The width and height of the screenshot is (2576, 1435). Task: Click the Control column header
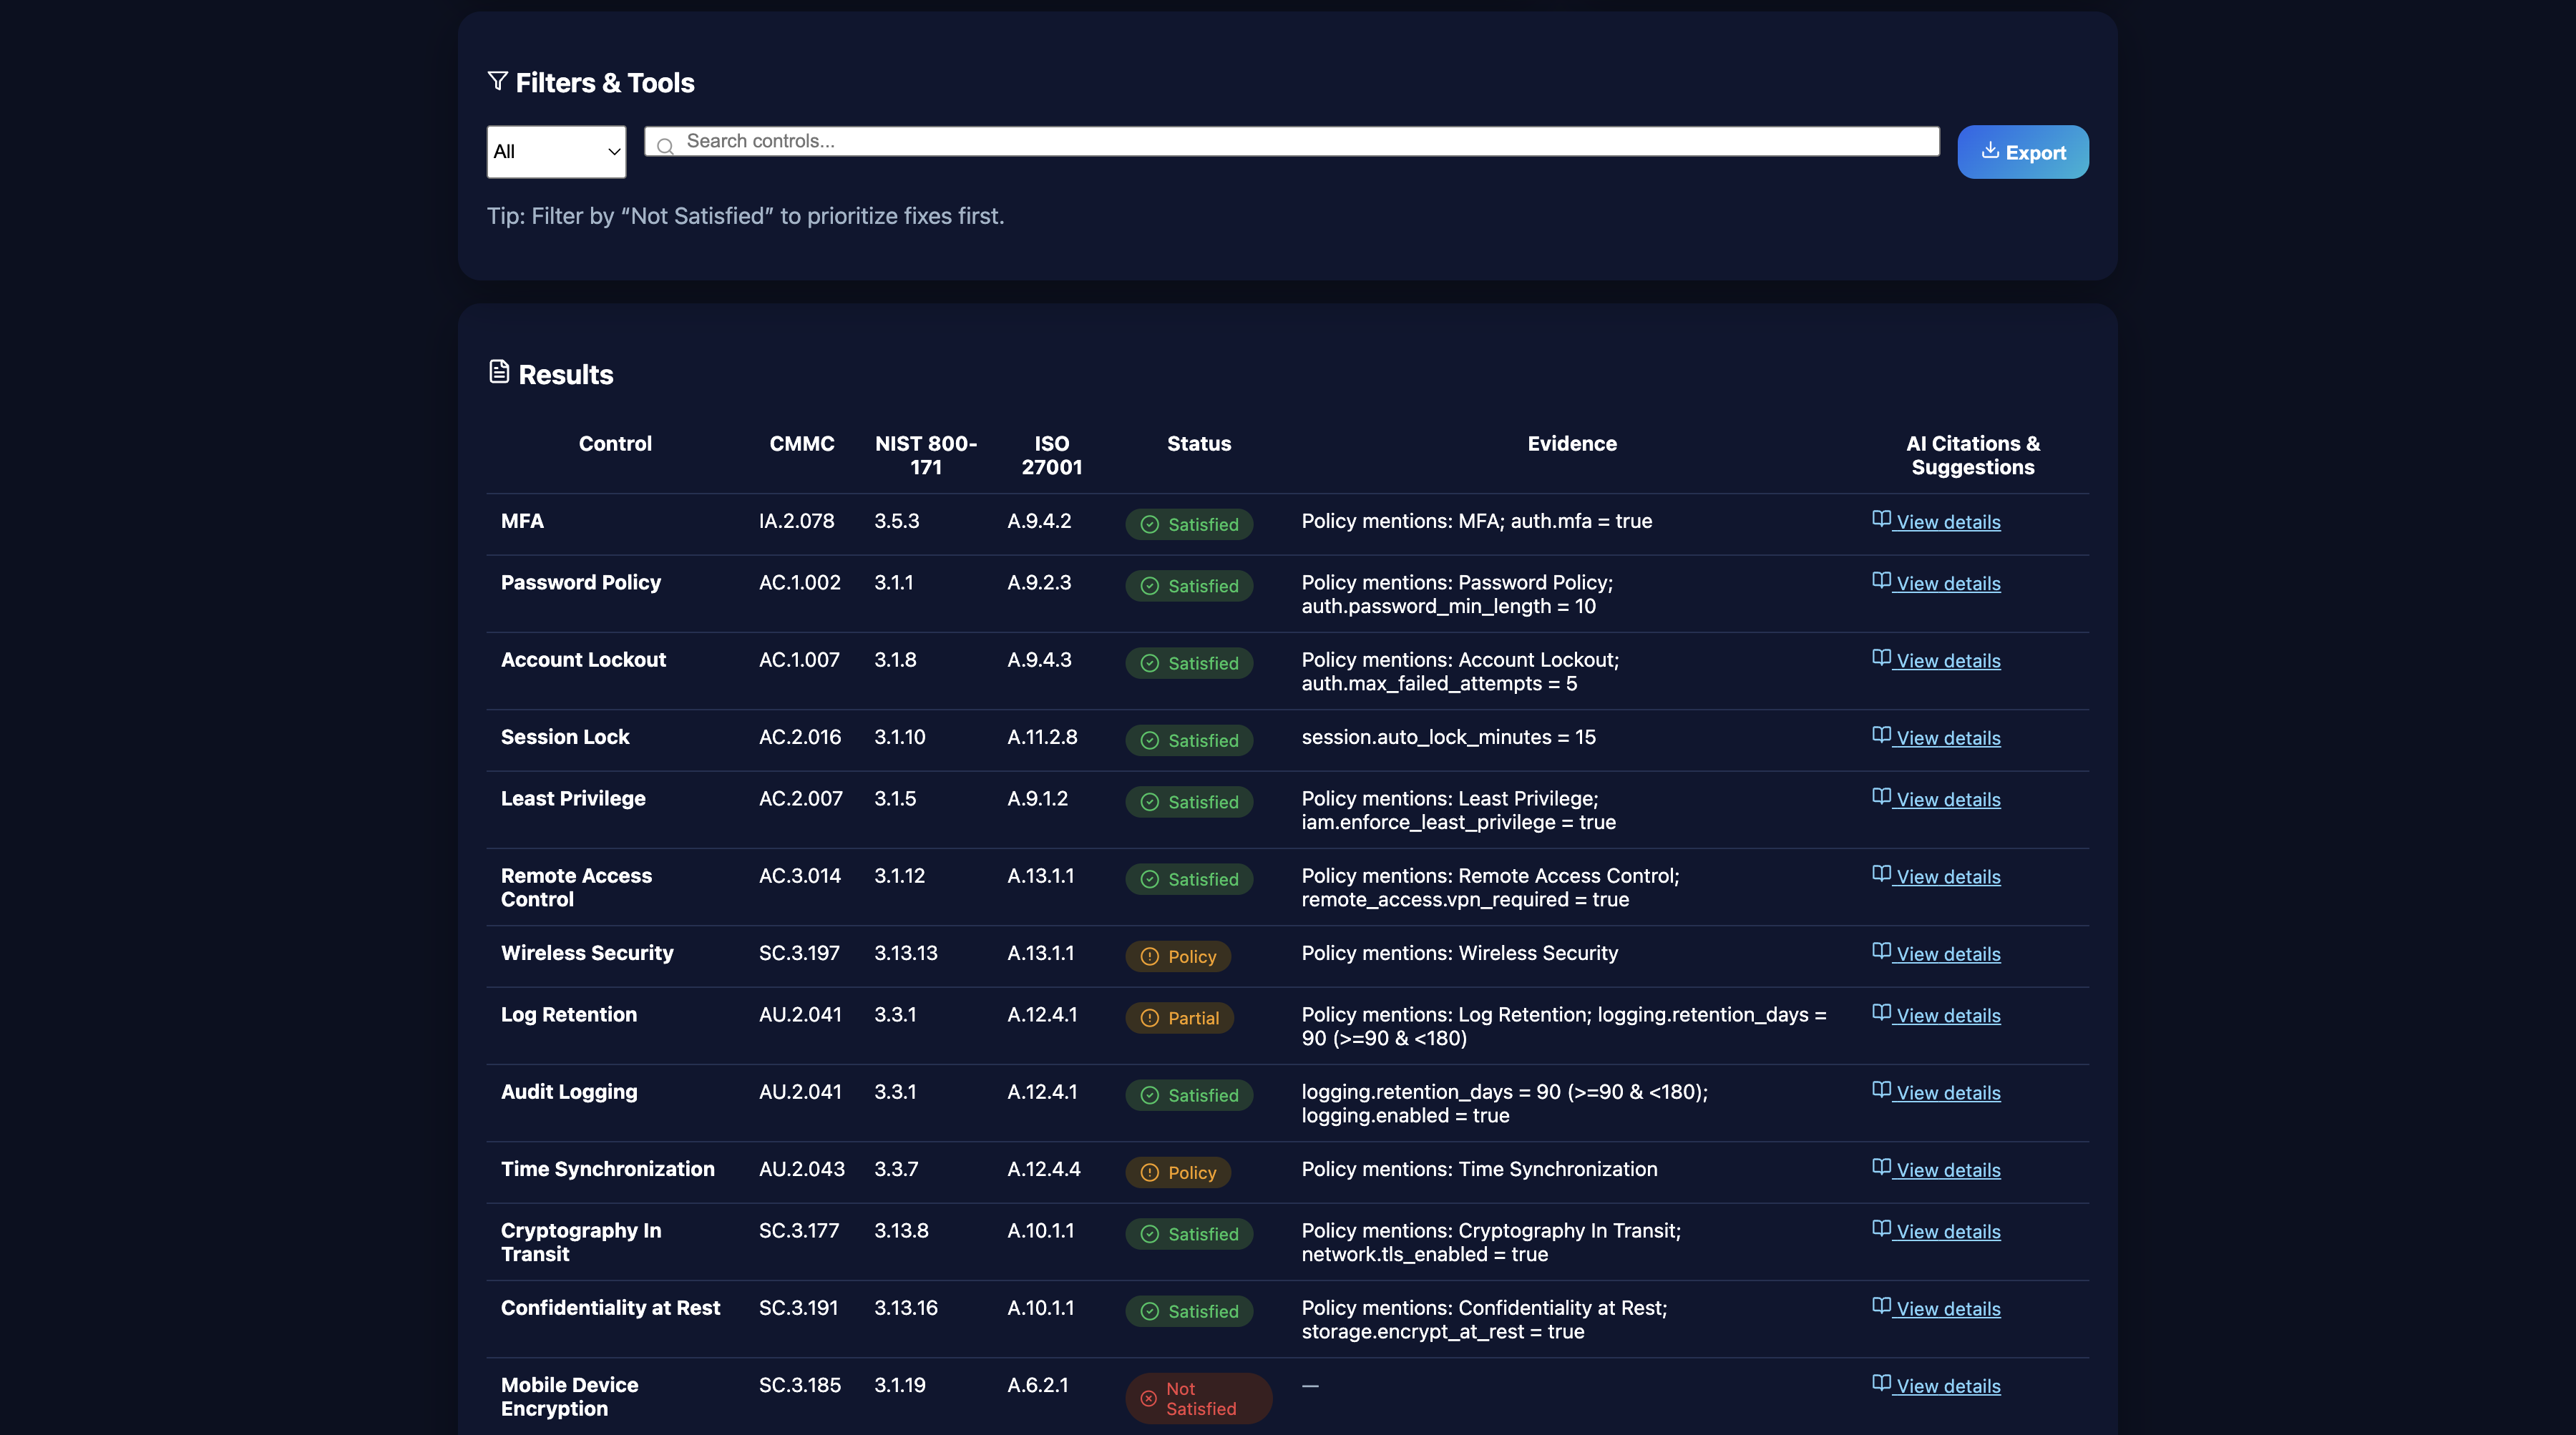(x=615, y=444)
